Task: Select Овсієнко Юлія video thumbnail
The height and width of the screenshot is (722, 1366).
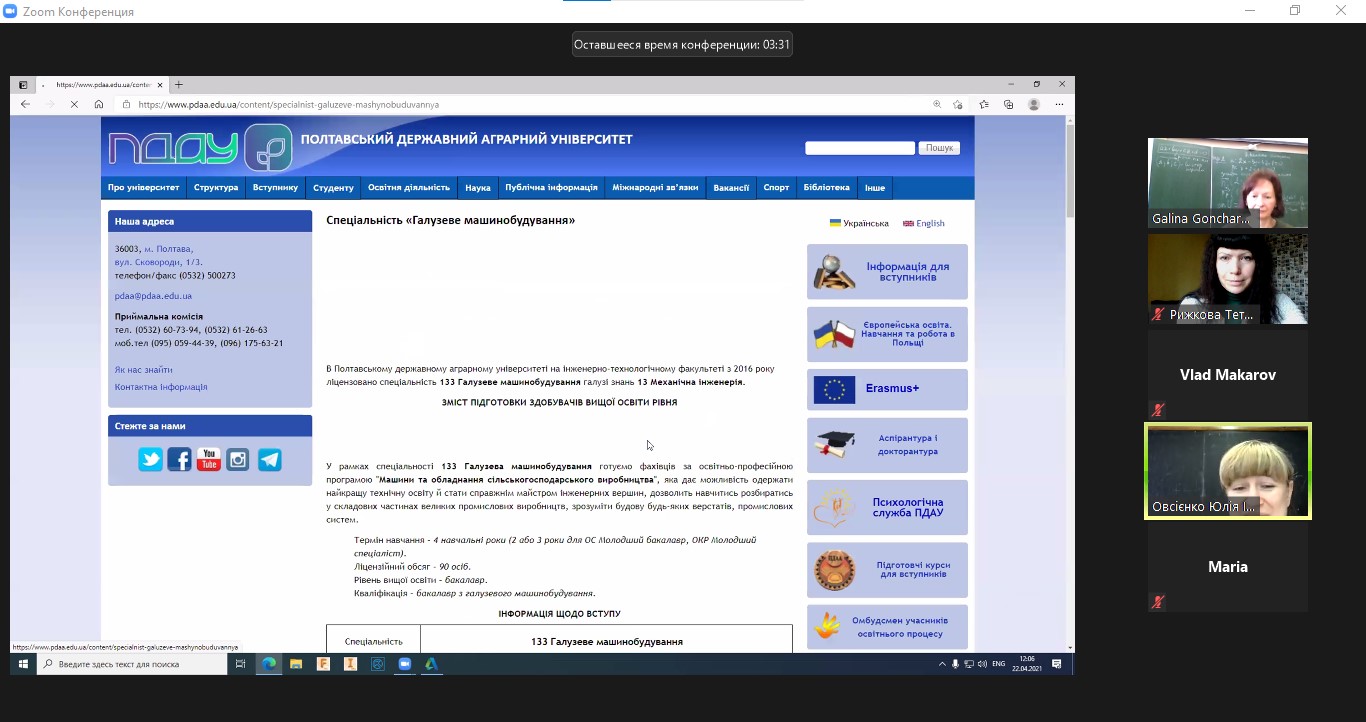Action: click(1228, 471)
